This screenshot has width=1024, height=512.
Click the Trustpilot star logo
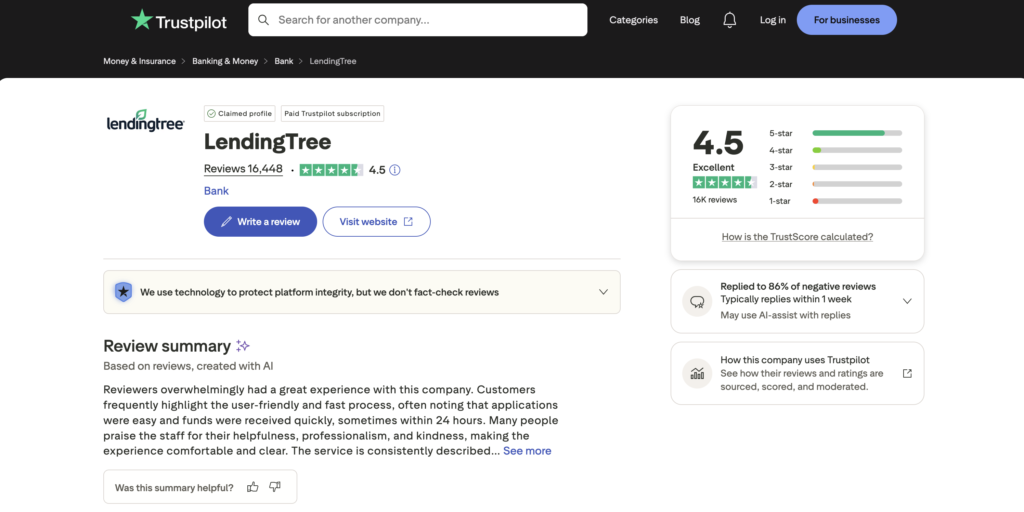tap(142, 20)
